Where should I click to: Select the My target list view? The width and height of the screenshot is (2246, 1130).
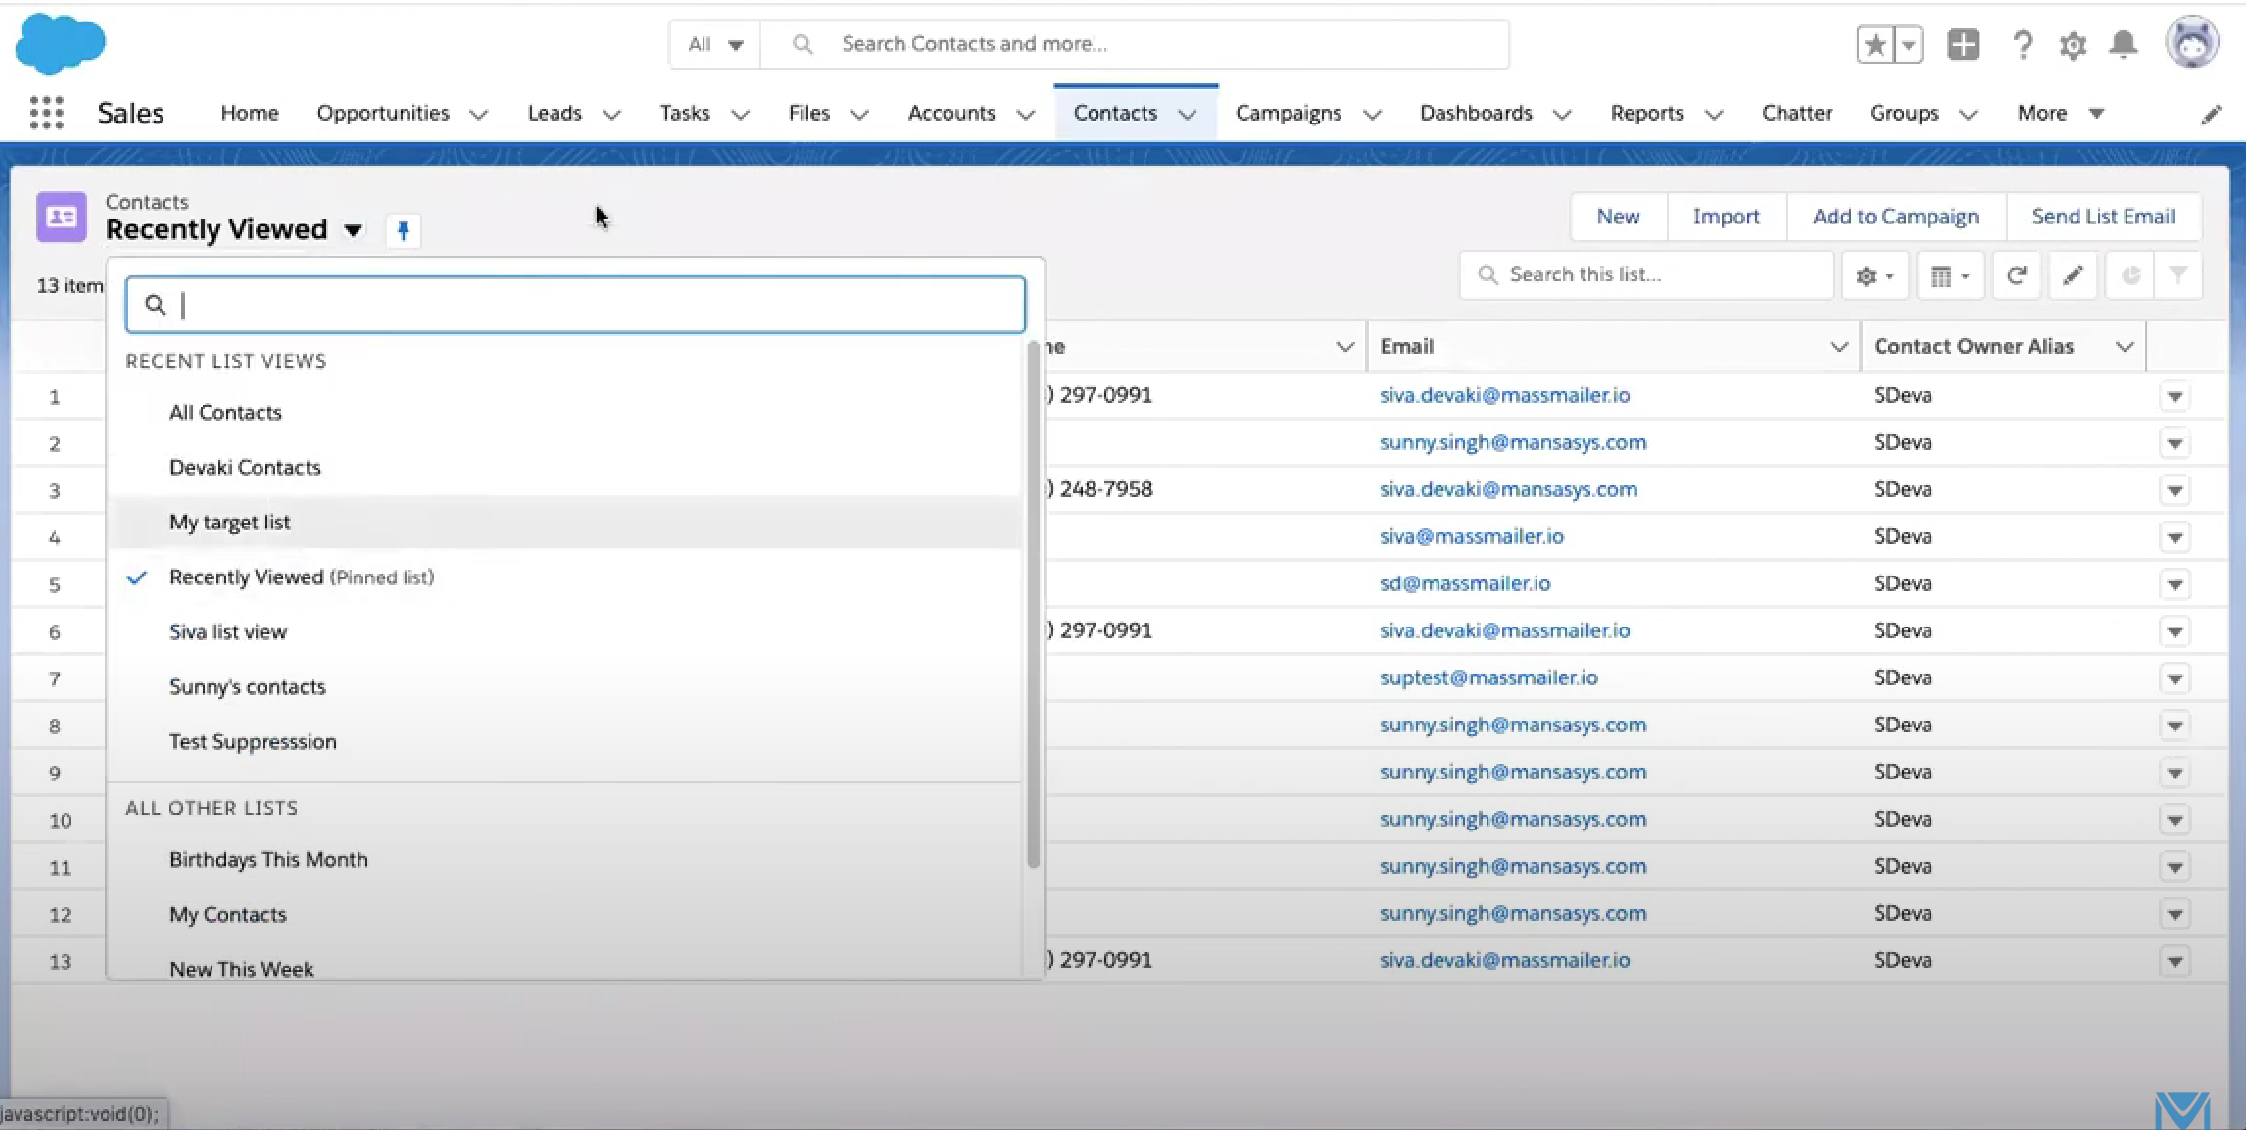click(566, 523)
